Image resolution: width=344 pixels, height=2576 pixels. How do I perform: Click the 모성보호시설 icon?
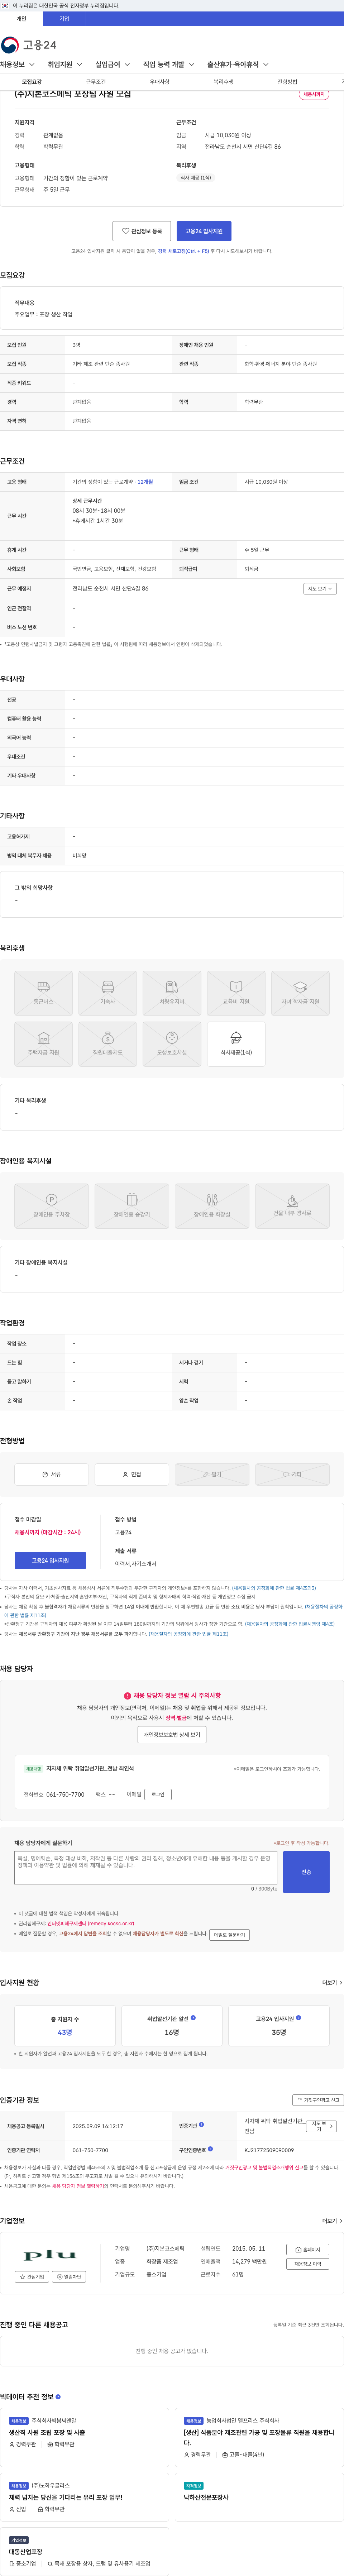[172, 1044]
